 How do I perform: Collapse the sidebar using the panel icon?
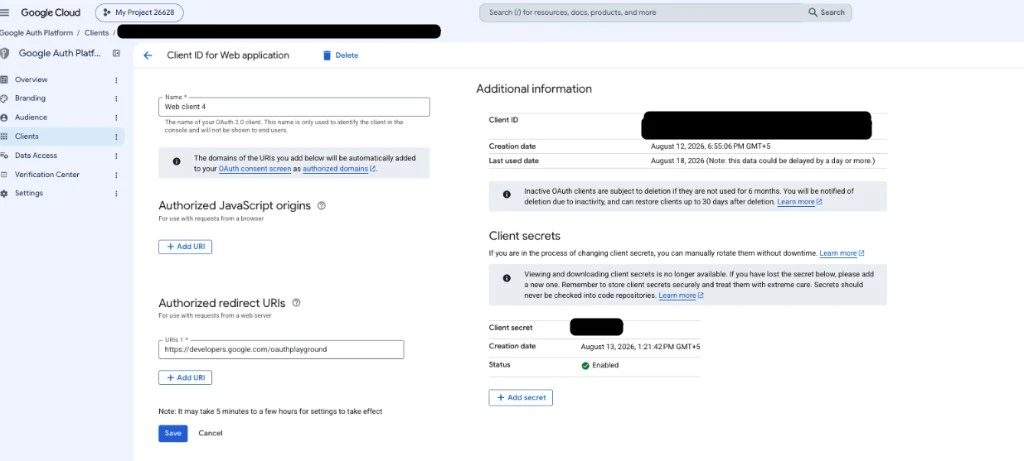tap(116, 54)
